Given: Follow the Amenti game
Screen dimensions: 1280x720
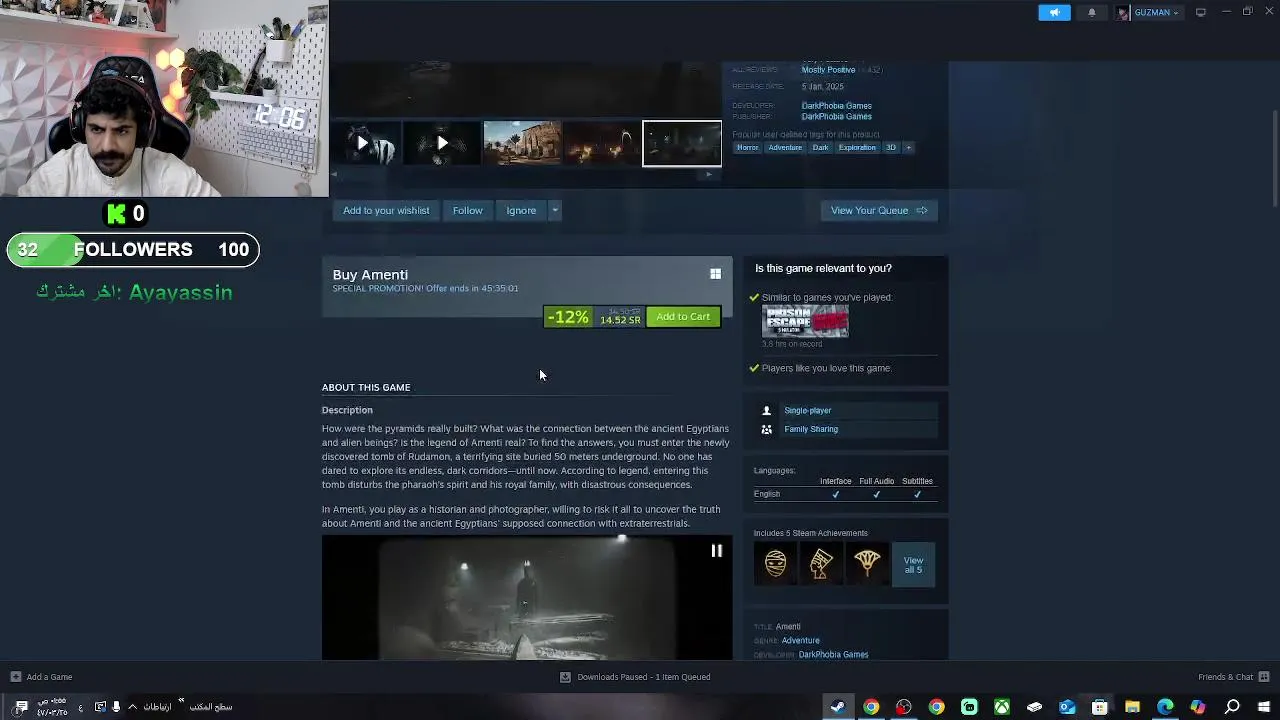Looking at the screenshot, I should pos(467,210).
